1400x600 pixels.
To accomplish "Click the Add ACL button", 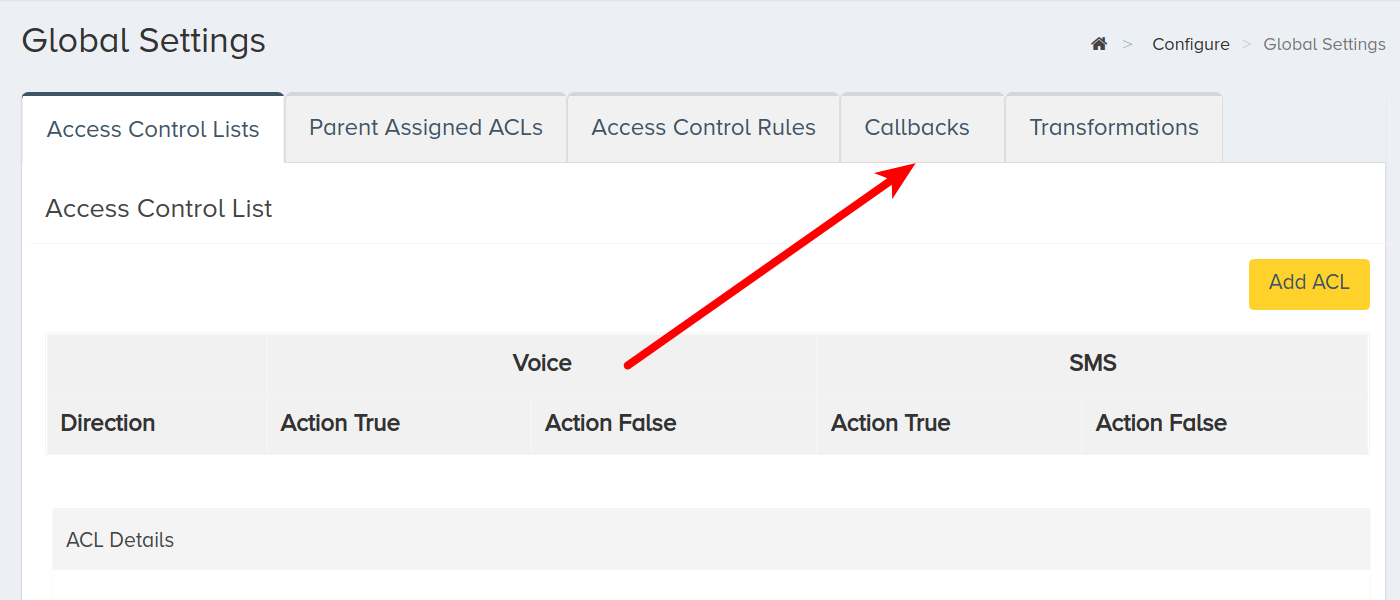I will (1309, 284).
